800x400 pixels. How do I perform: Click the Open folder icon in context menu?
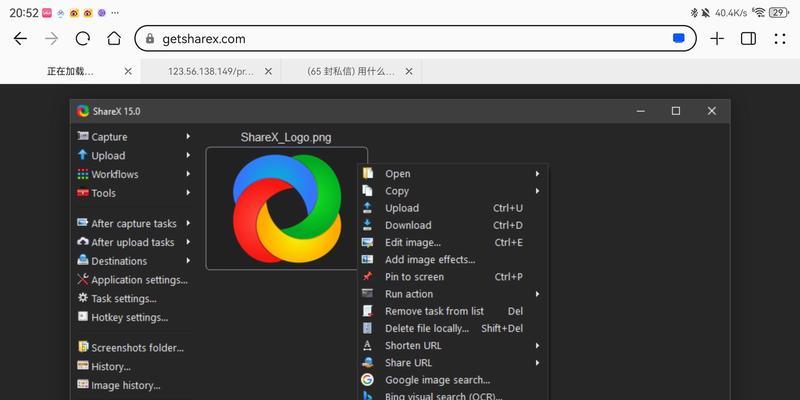(367, 173)
